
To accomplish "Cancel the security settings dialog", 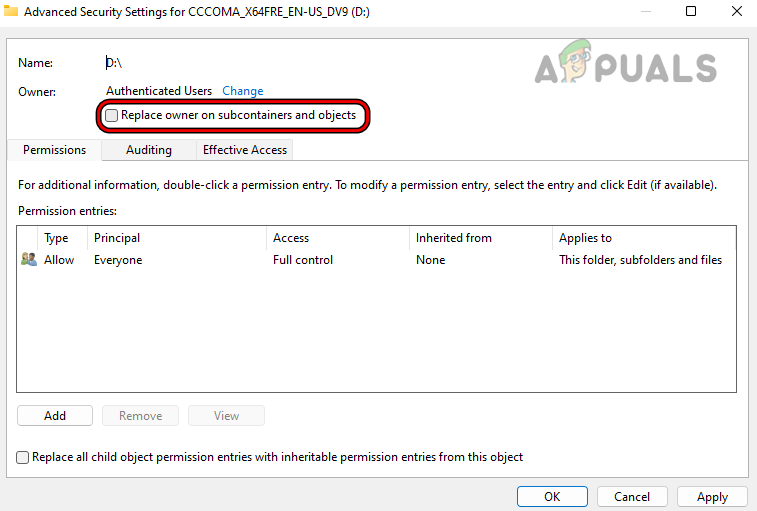I will [x=632, y=497].
